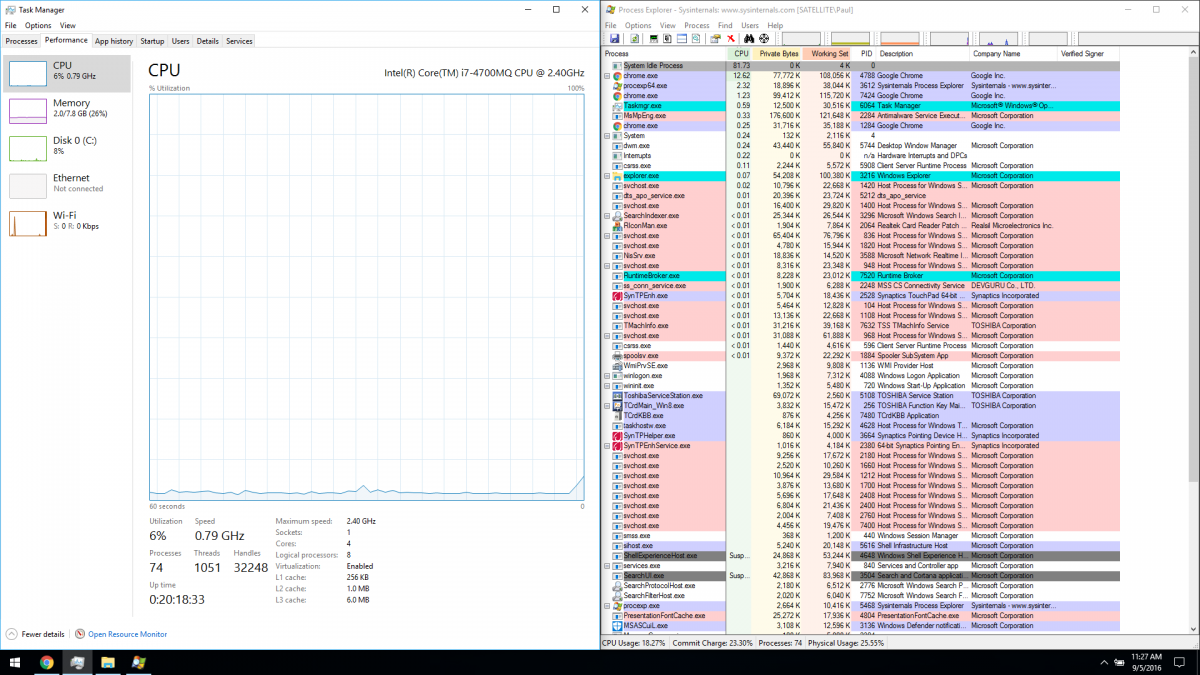The width and height of the screenshot is (1200, 675).
Task: Click the binoculars Find Handle or DLL icon
Action: click(749, 39)
